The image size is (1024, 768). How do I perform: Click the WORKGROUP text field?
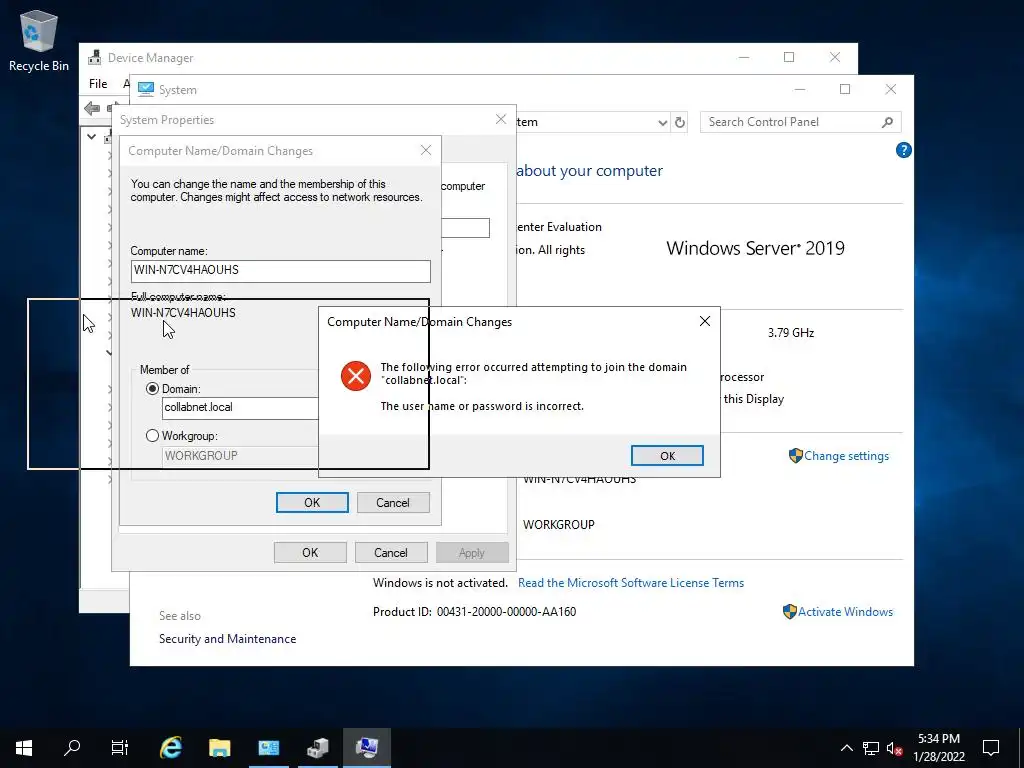coord(240,456)
